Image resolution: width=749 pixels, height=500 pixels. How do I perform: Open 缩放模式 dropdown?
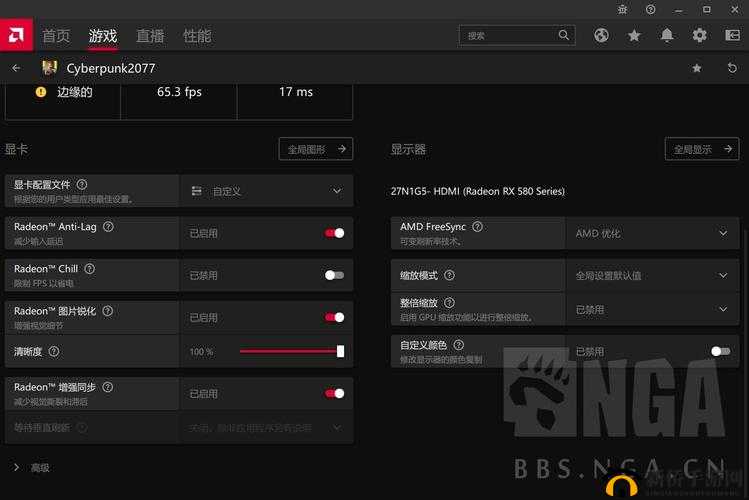pos(652,276)
